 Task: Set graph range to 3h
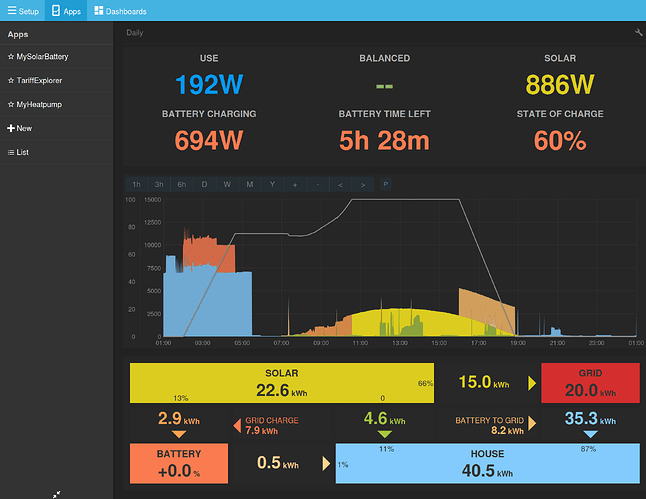(159, 184)
